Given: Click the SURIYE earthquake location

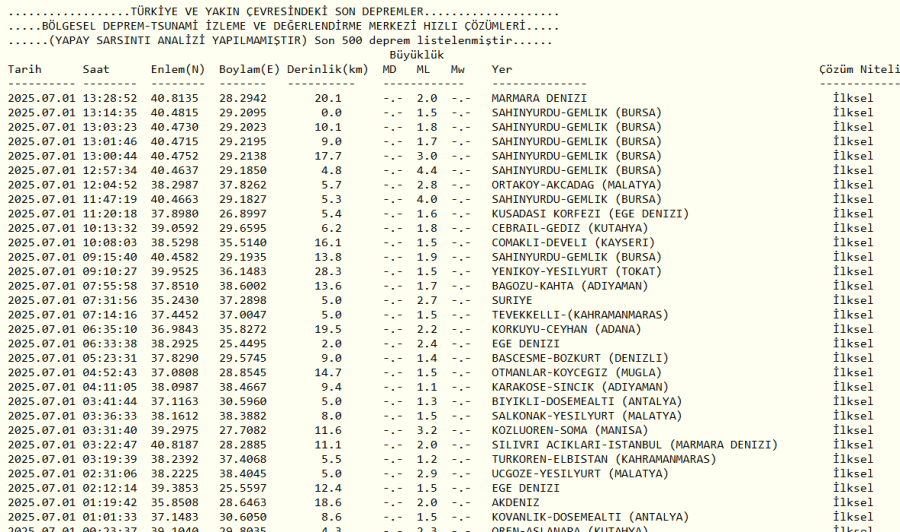Looking at the screenshot, I should tap(512, 300).
